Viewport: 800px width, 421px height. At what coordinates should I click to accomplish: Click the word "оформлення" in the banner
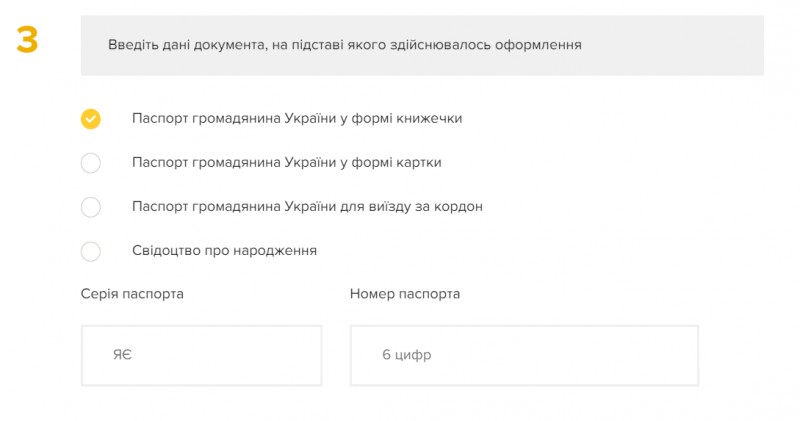(x=543, y=45)
